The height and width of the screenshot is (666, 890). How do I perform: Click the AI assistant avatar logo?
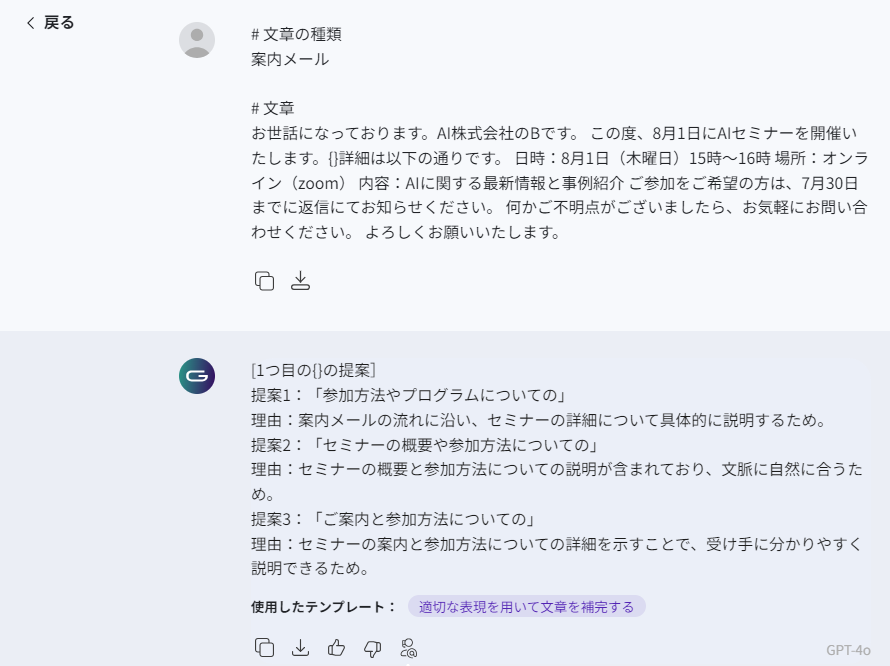(x=197, y=376)
